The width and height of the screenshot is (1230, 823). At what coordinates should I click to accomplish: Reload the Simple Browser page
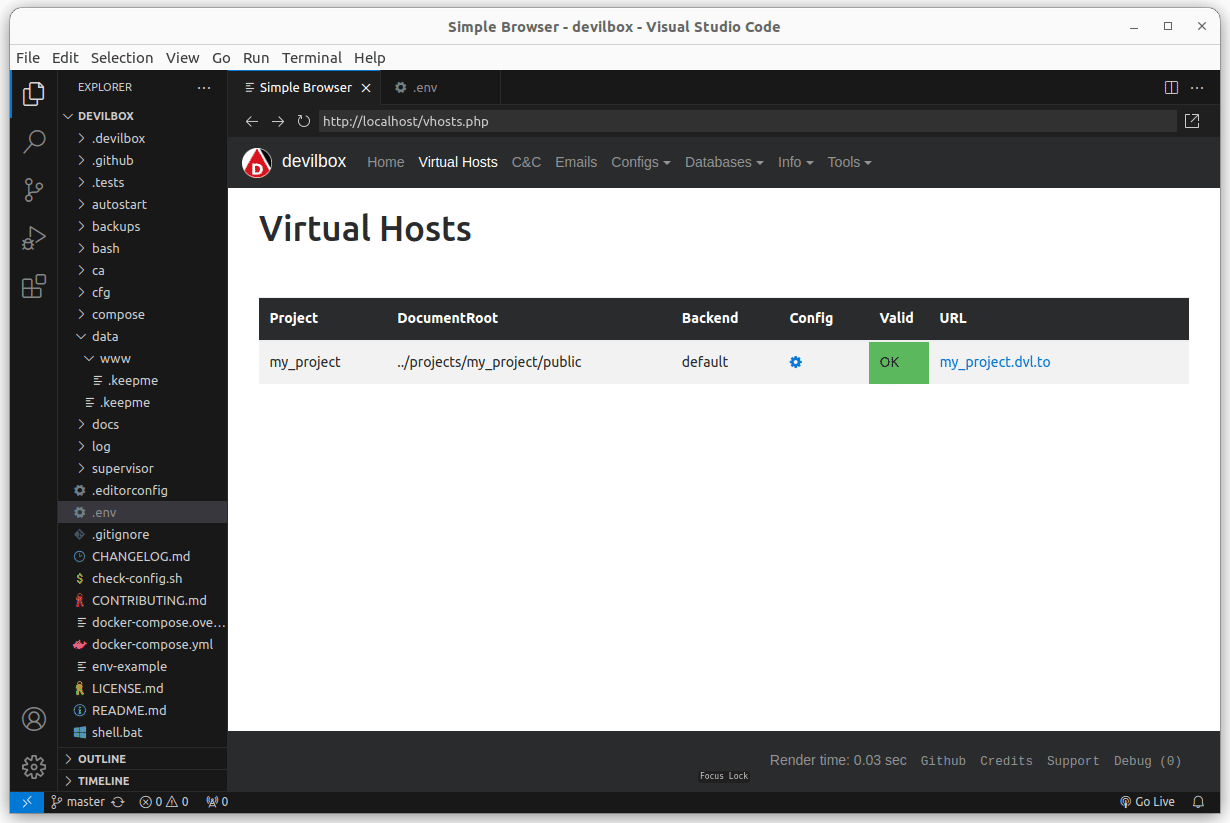tap(304, 121)
